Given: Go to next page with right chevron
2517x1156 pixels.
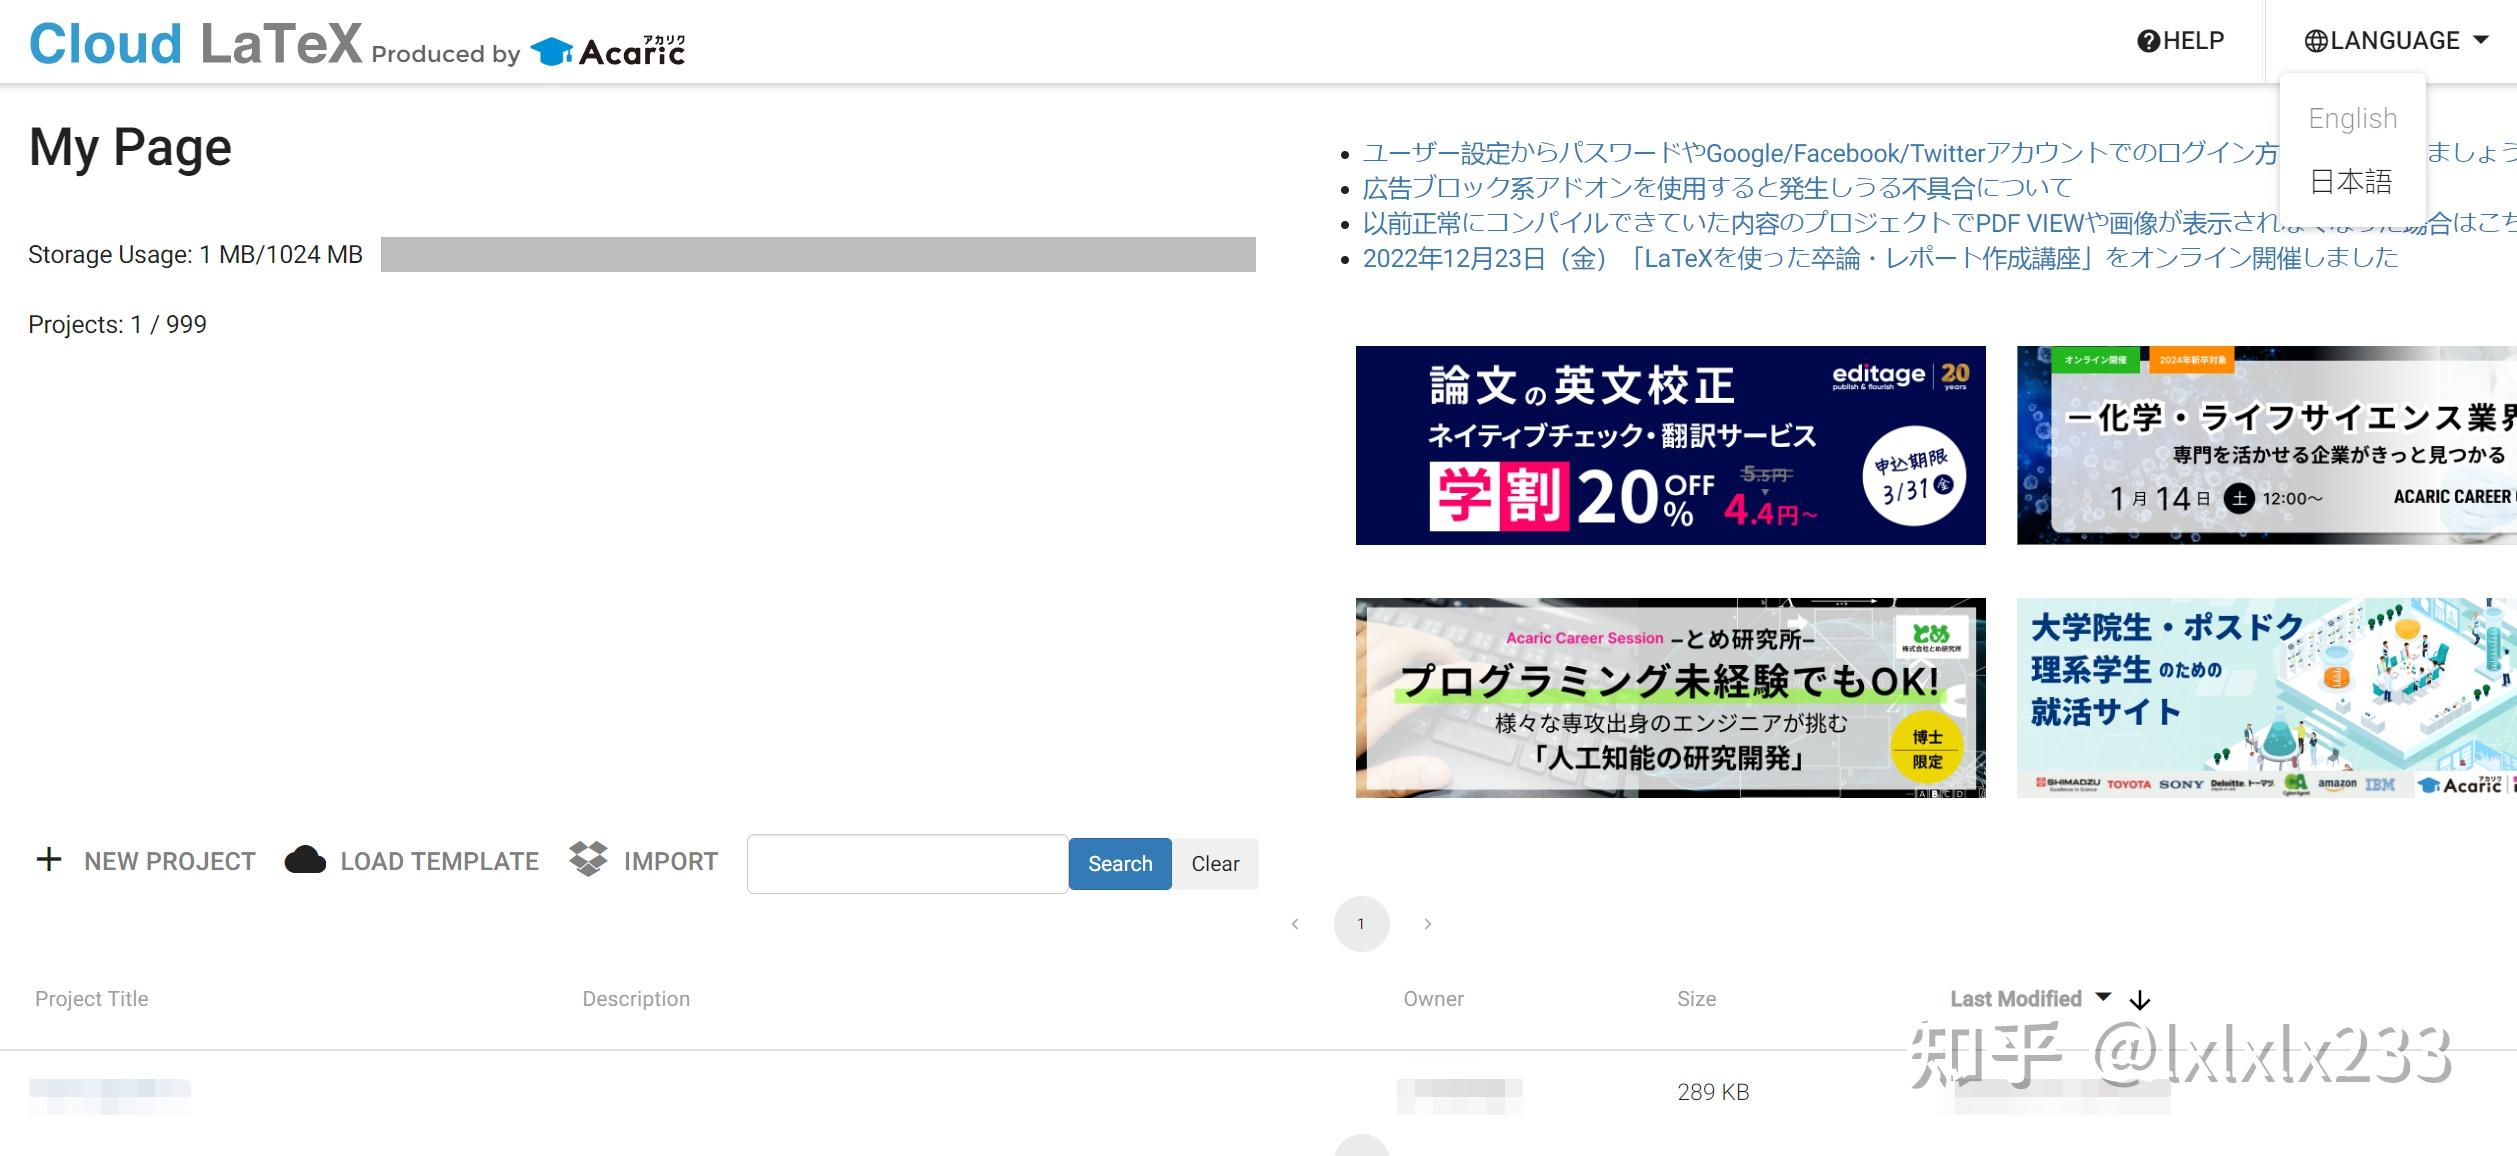Looking at the screenshot, I should coord(1428,924).
